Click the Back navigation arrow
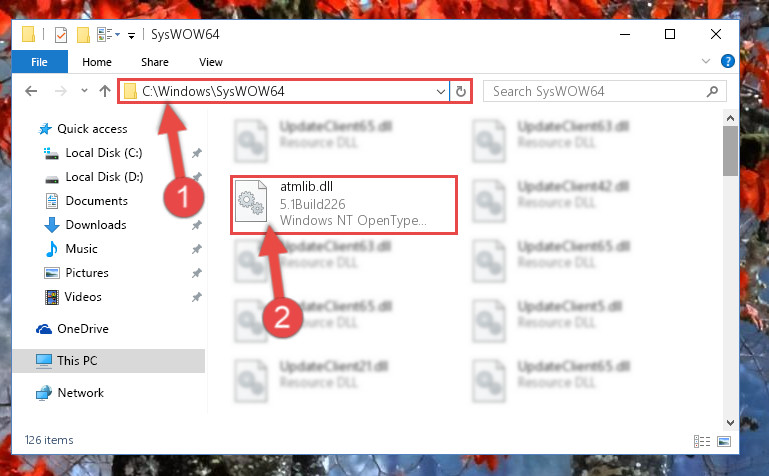769x476 pixels. [31, 91]
